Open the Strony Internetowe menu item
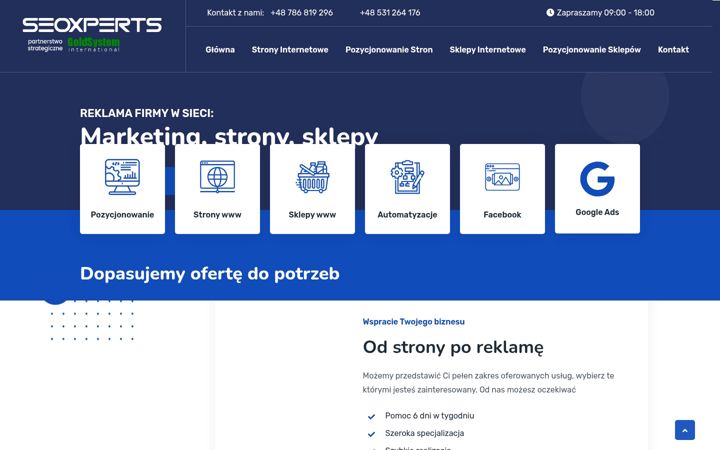The height and width of the screenshot is (450, 720). pos(290,50)
